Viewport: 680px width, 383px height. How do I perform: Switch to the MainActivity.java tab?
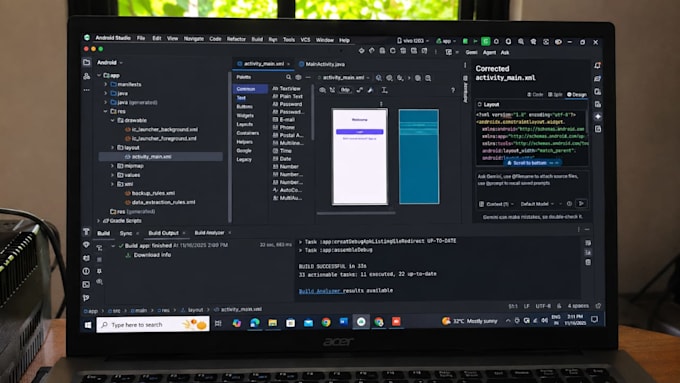tap(322, 64)
